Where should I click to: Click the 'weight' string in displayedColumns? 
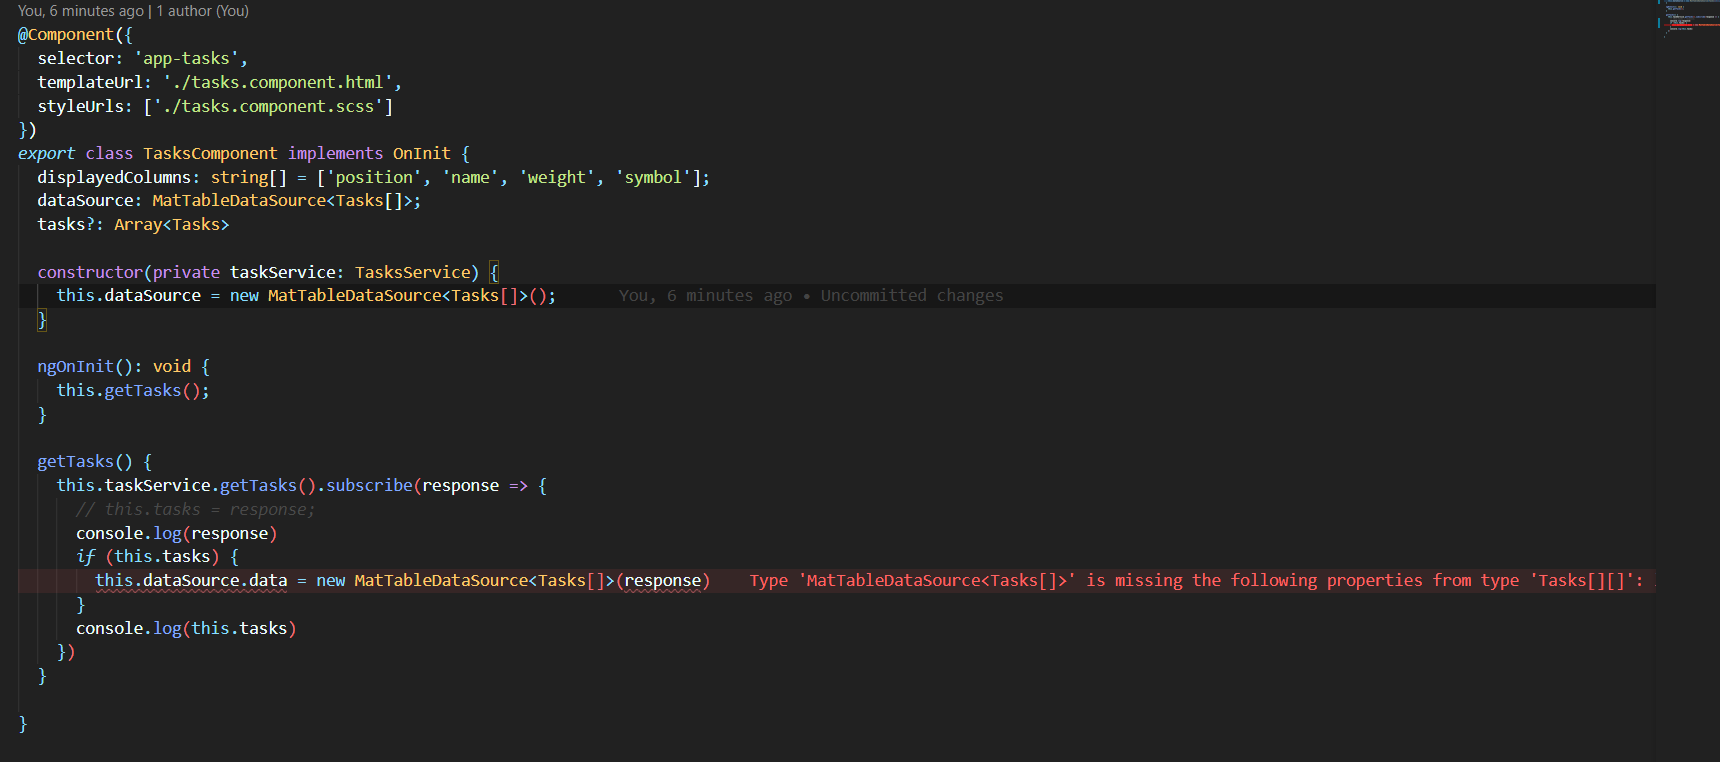click(x=557, y=177)
